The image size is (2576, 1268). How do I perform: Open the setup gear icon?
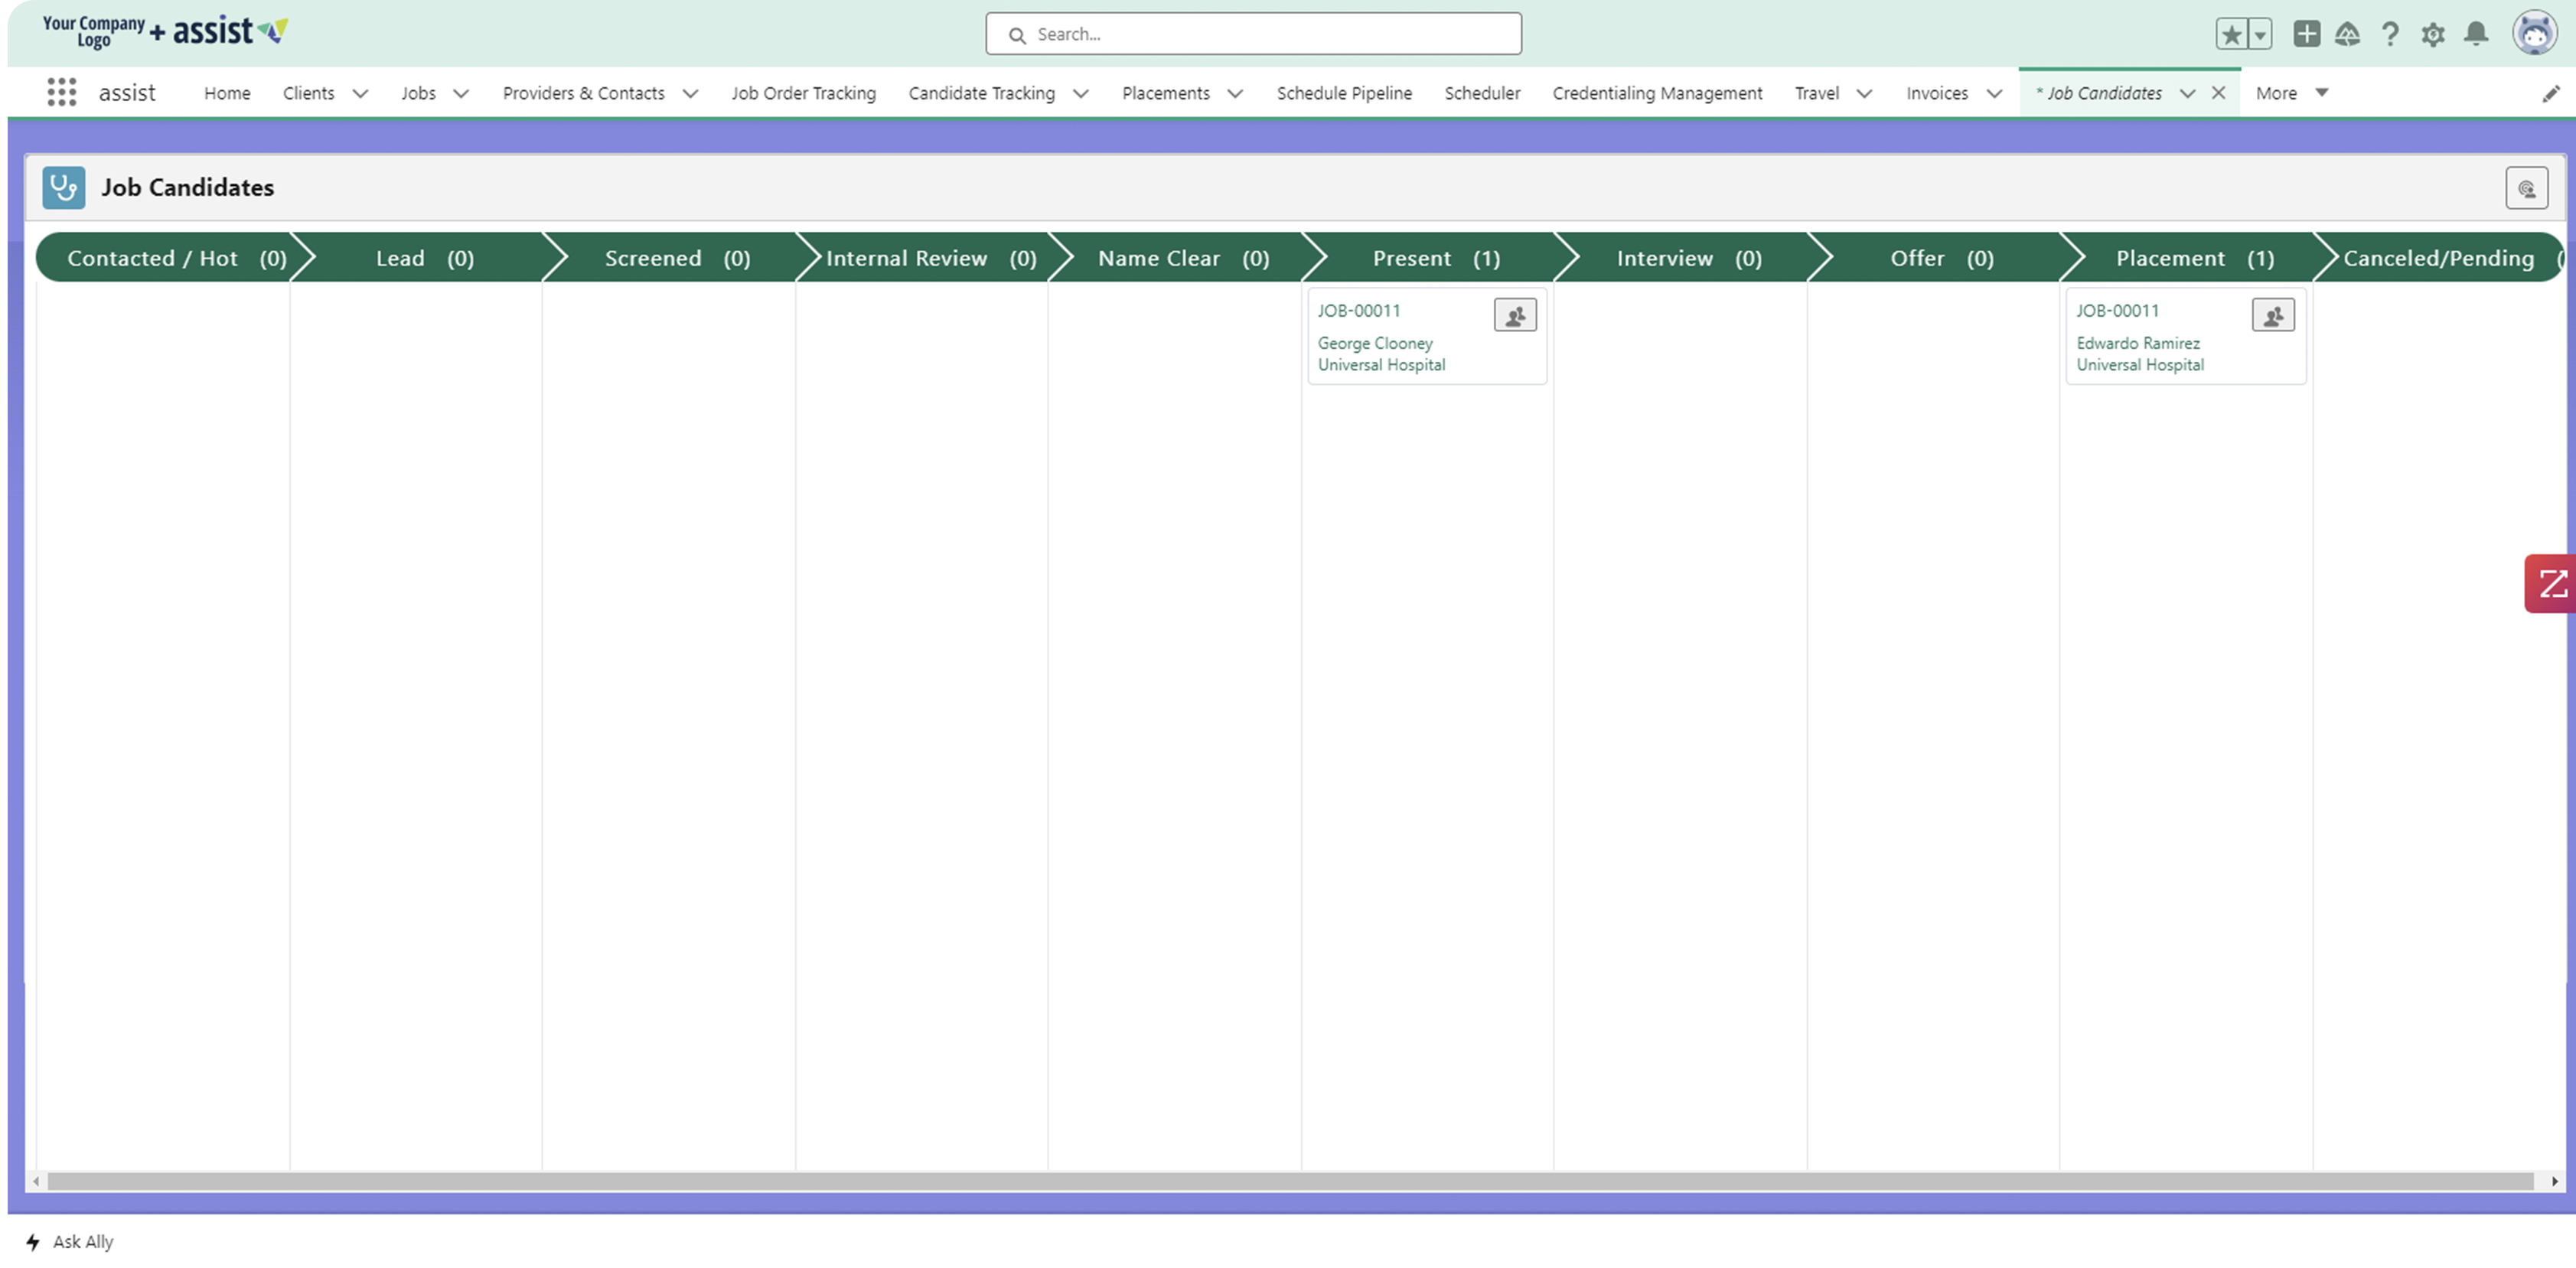pyautogui.click(x=2433, y=35)
